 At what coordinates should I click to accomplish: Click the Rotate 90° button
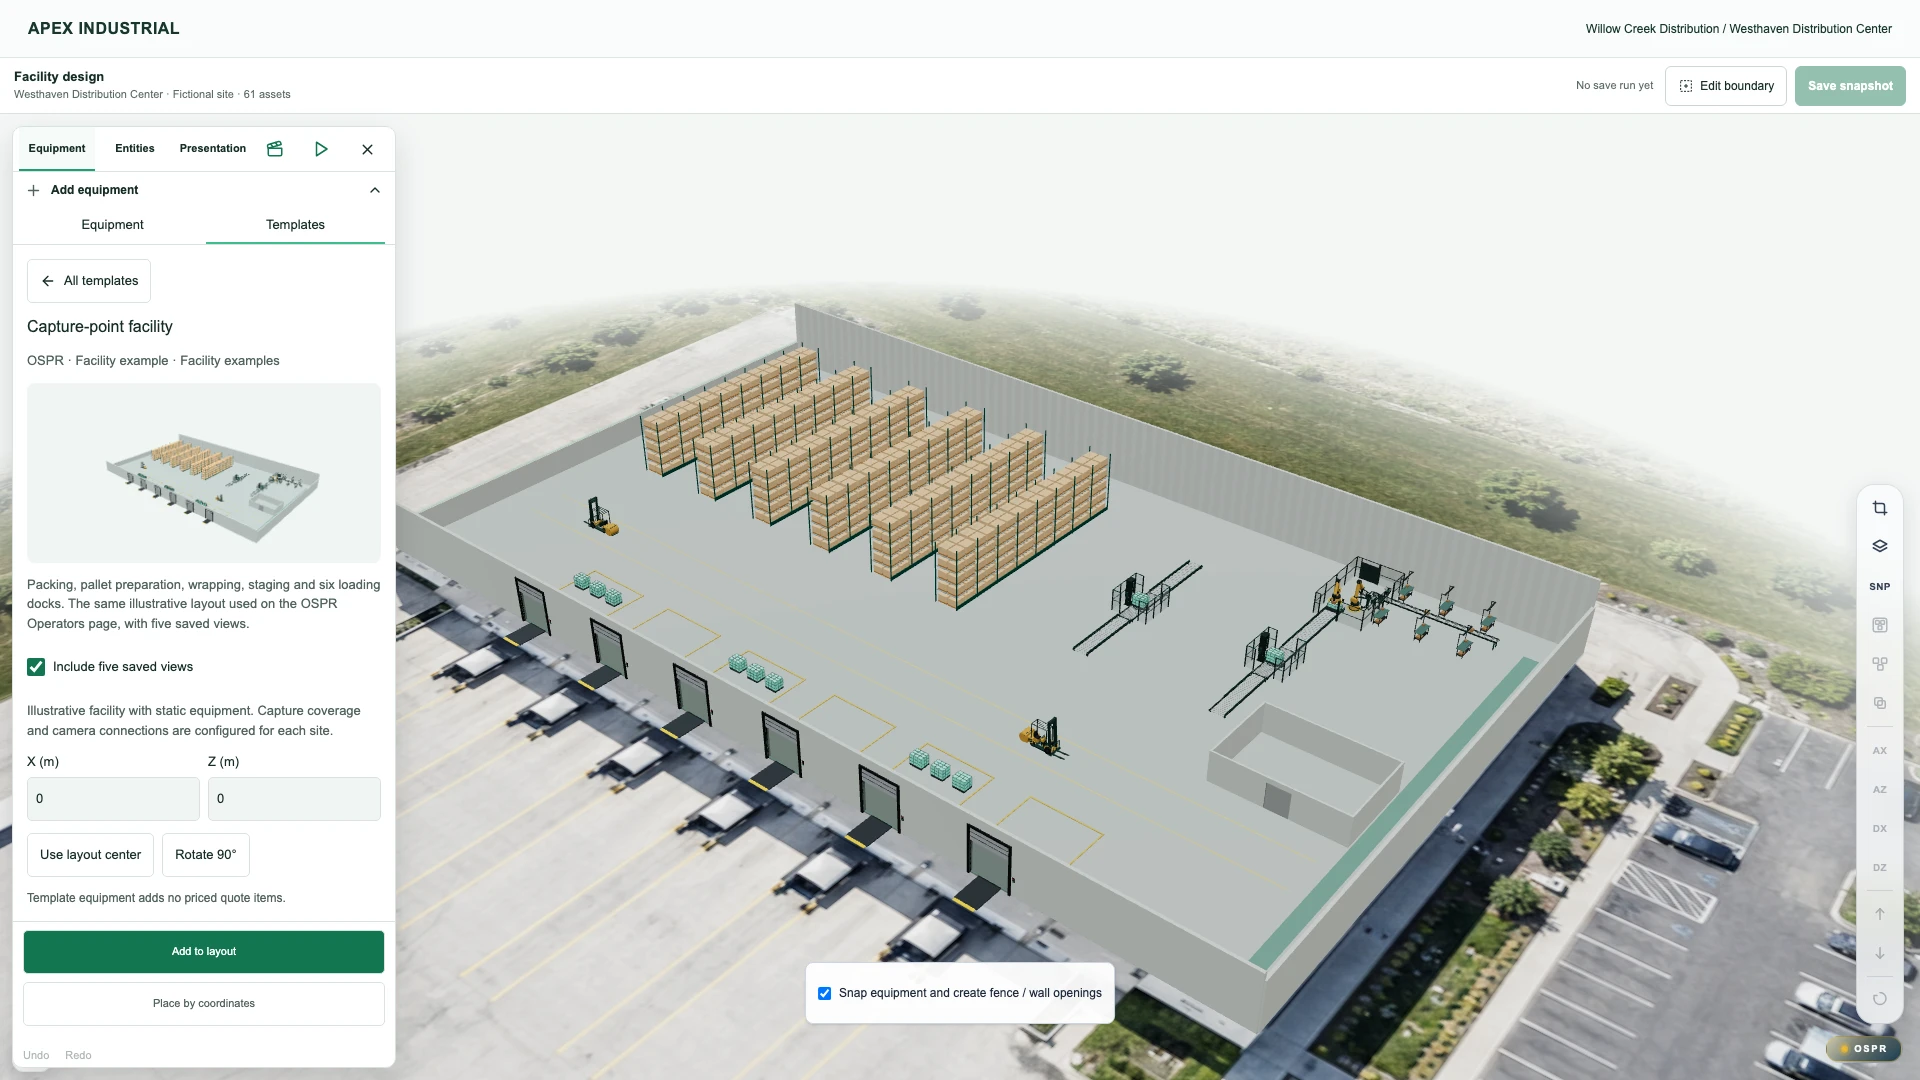point(206,855)
